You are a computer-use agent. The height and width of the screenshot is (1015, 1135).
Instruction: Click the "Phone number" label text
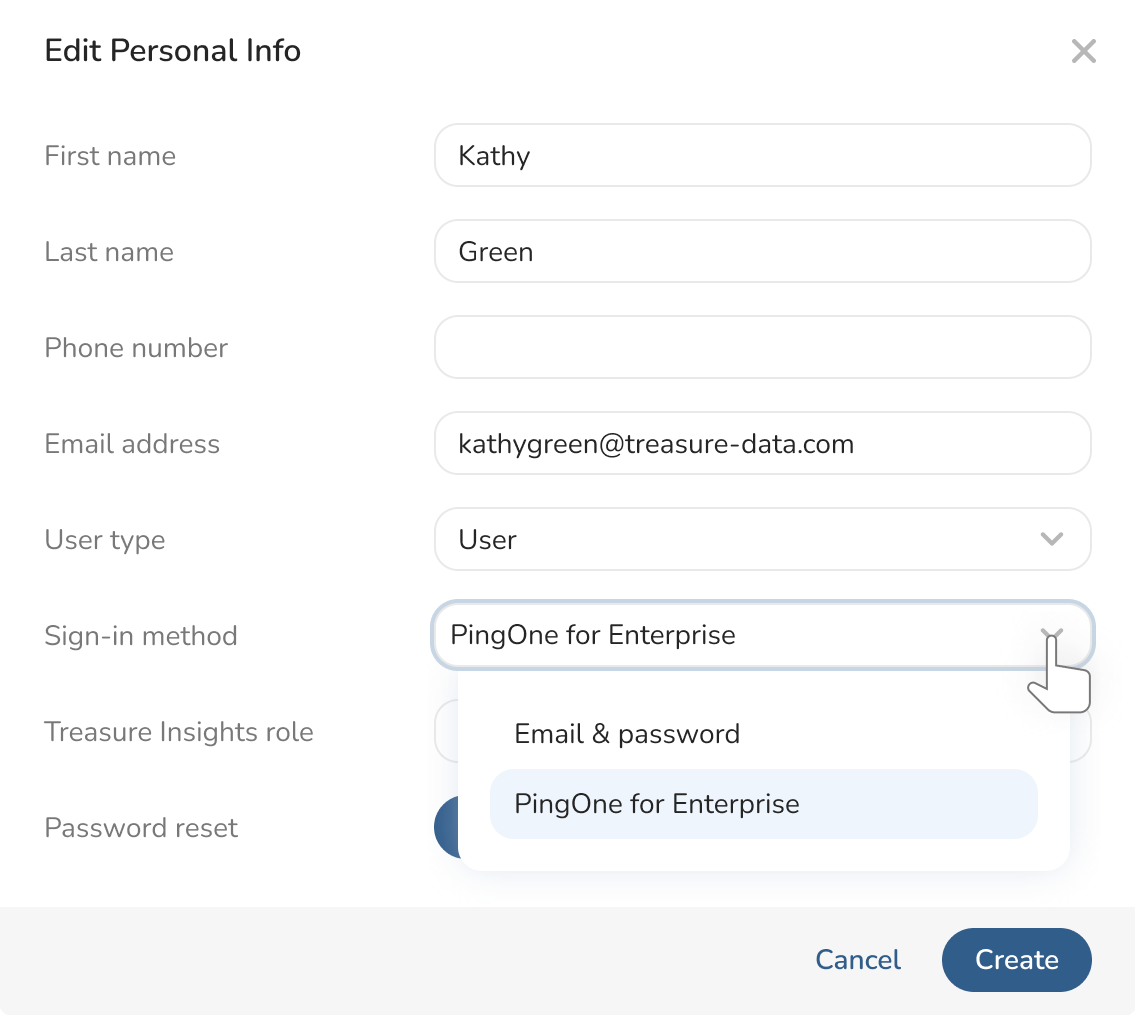pos(136,348)
